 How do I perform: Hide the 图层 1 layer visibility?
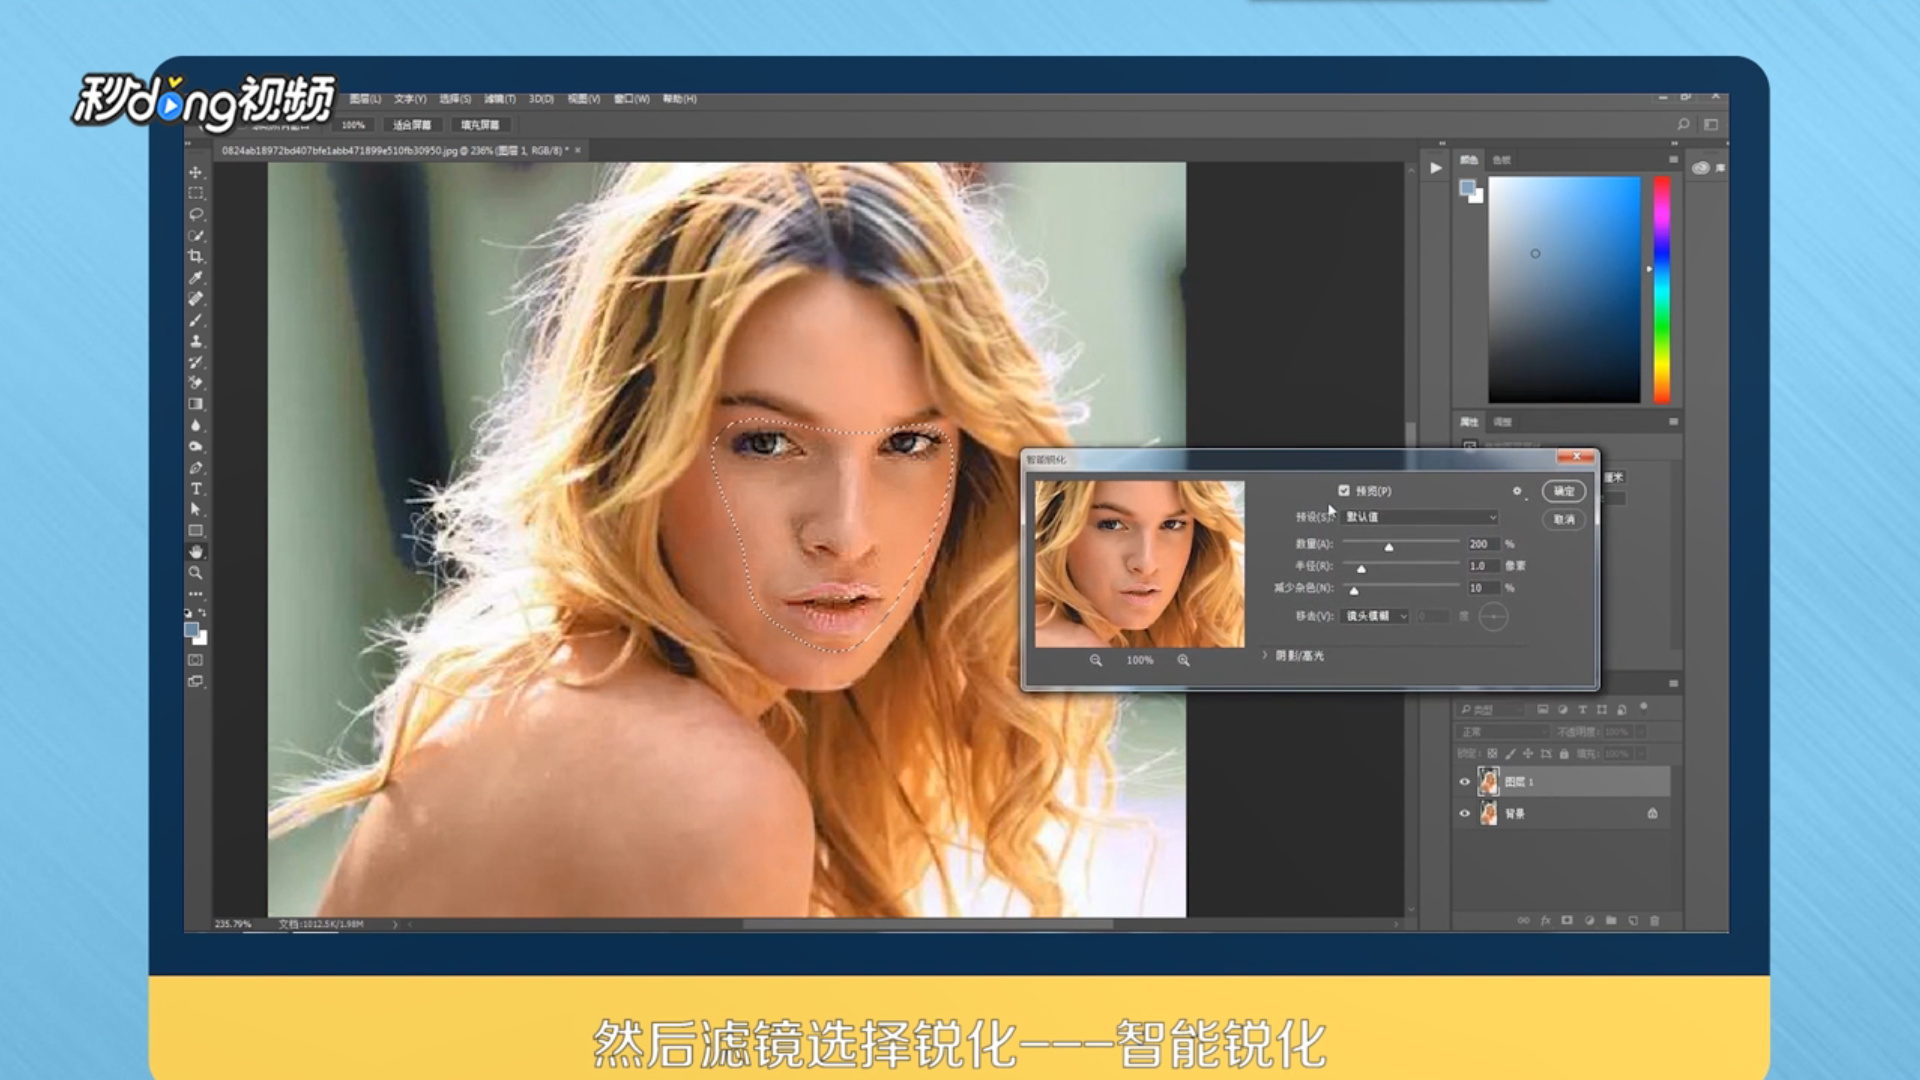(1465, 782)
